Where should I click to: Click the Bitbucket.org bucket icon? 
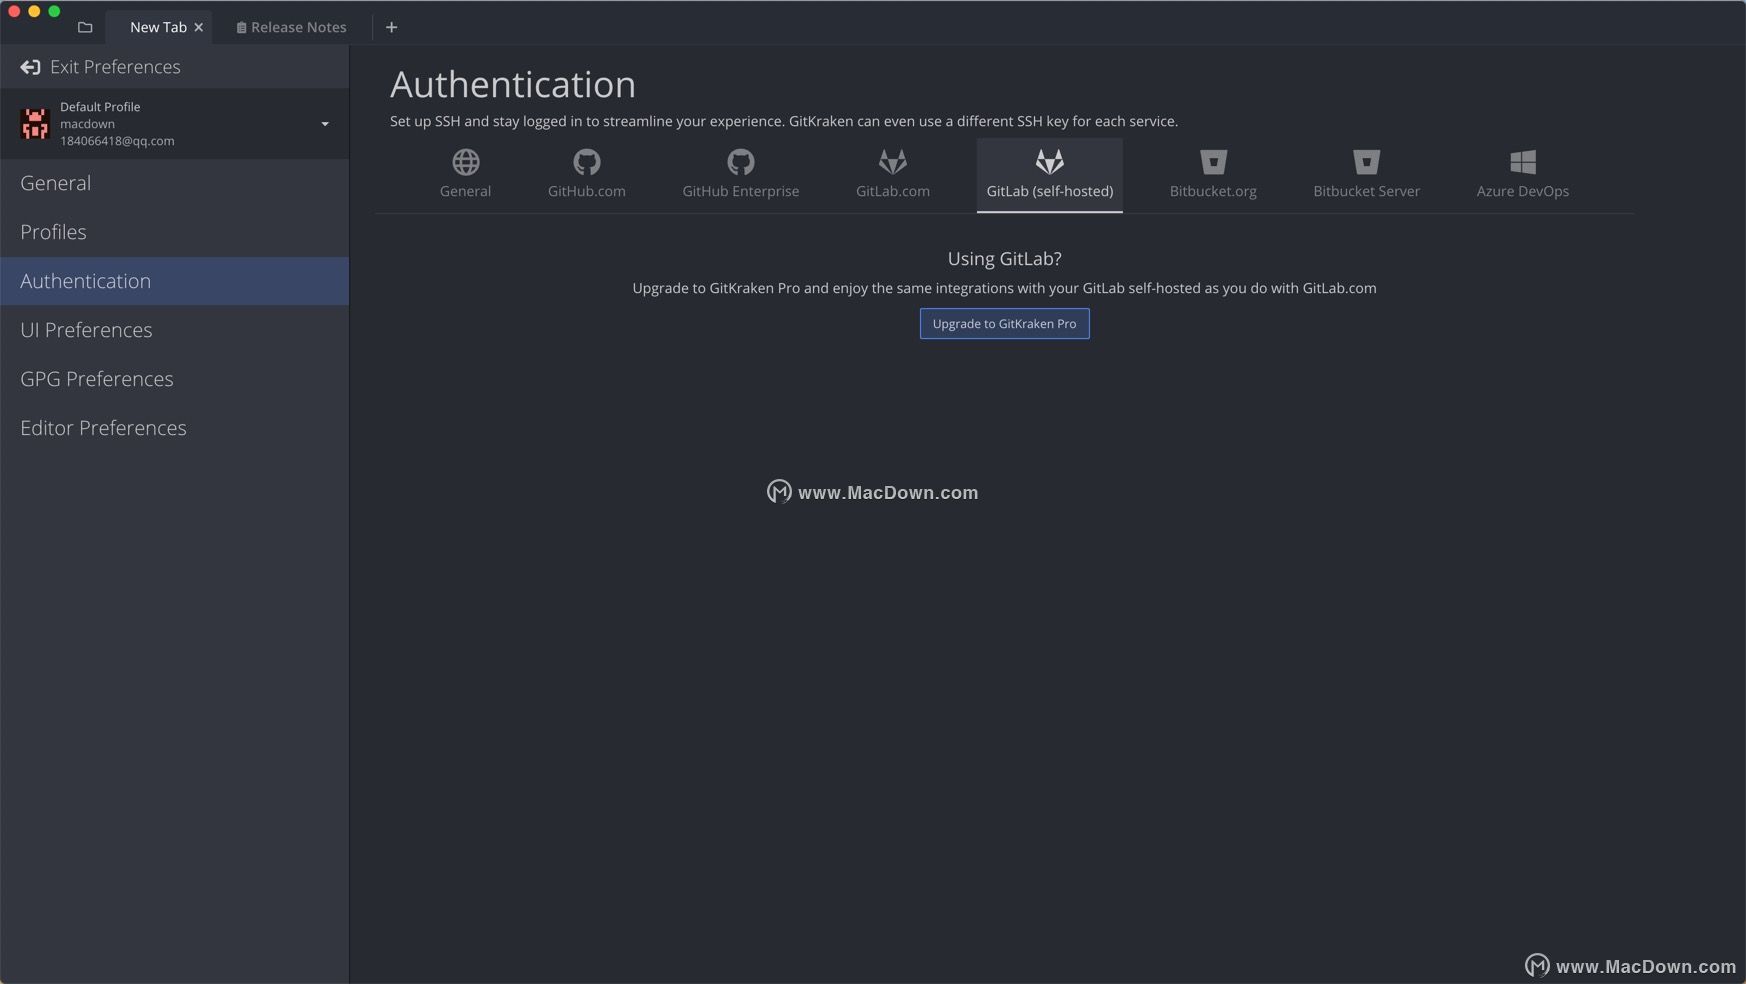point(1213,161)
